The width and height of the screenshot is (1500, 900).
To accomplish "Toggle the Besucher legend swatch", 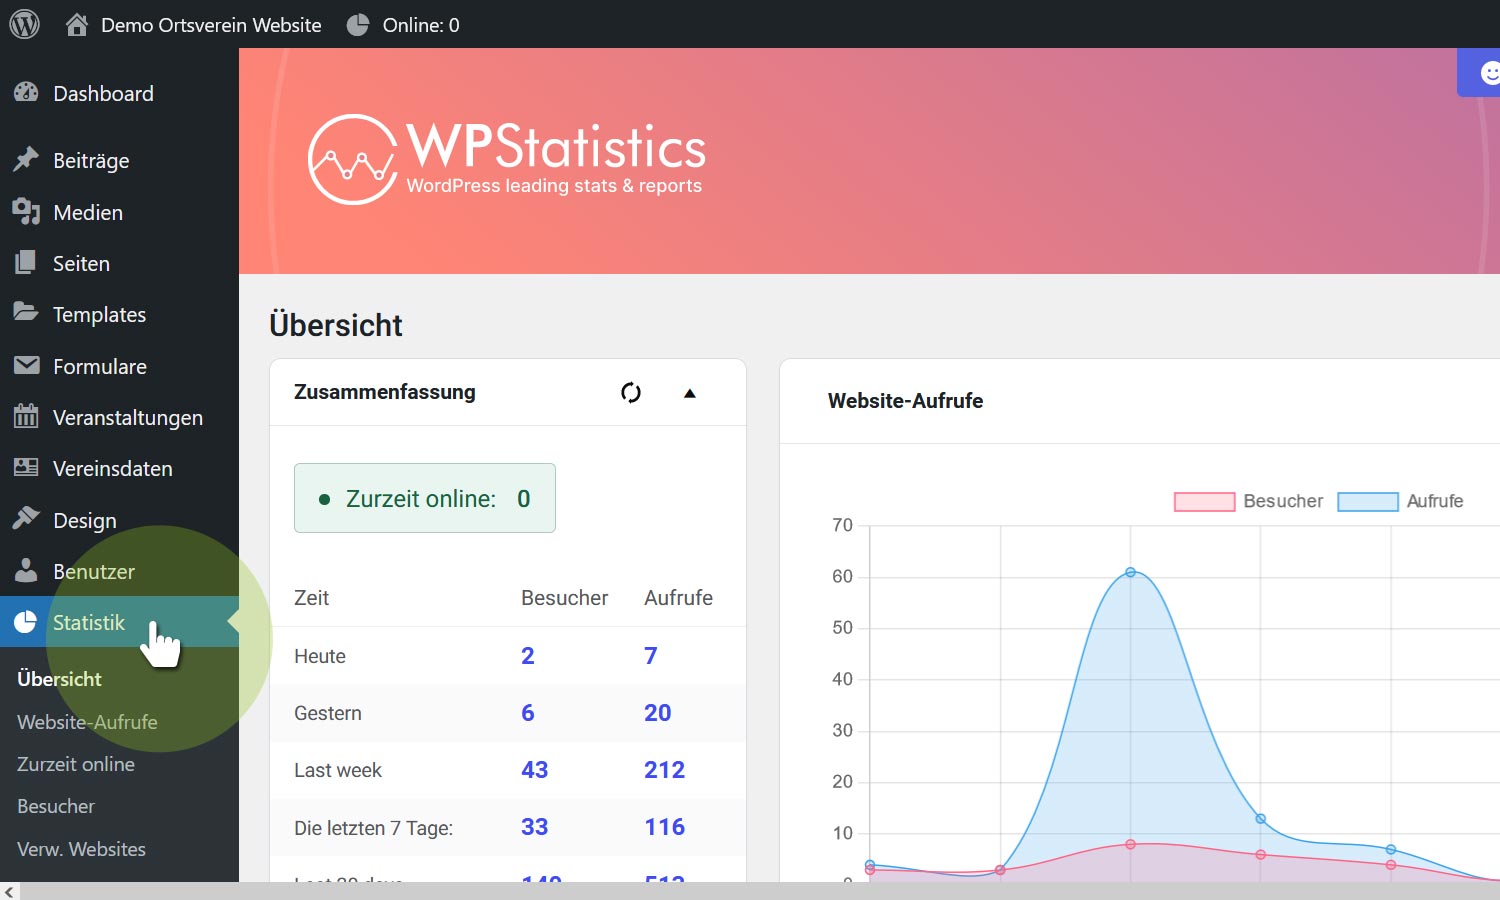I will [x=1204, y=501].
